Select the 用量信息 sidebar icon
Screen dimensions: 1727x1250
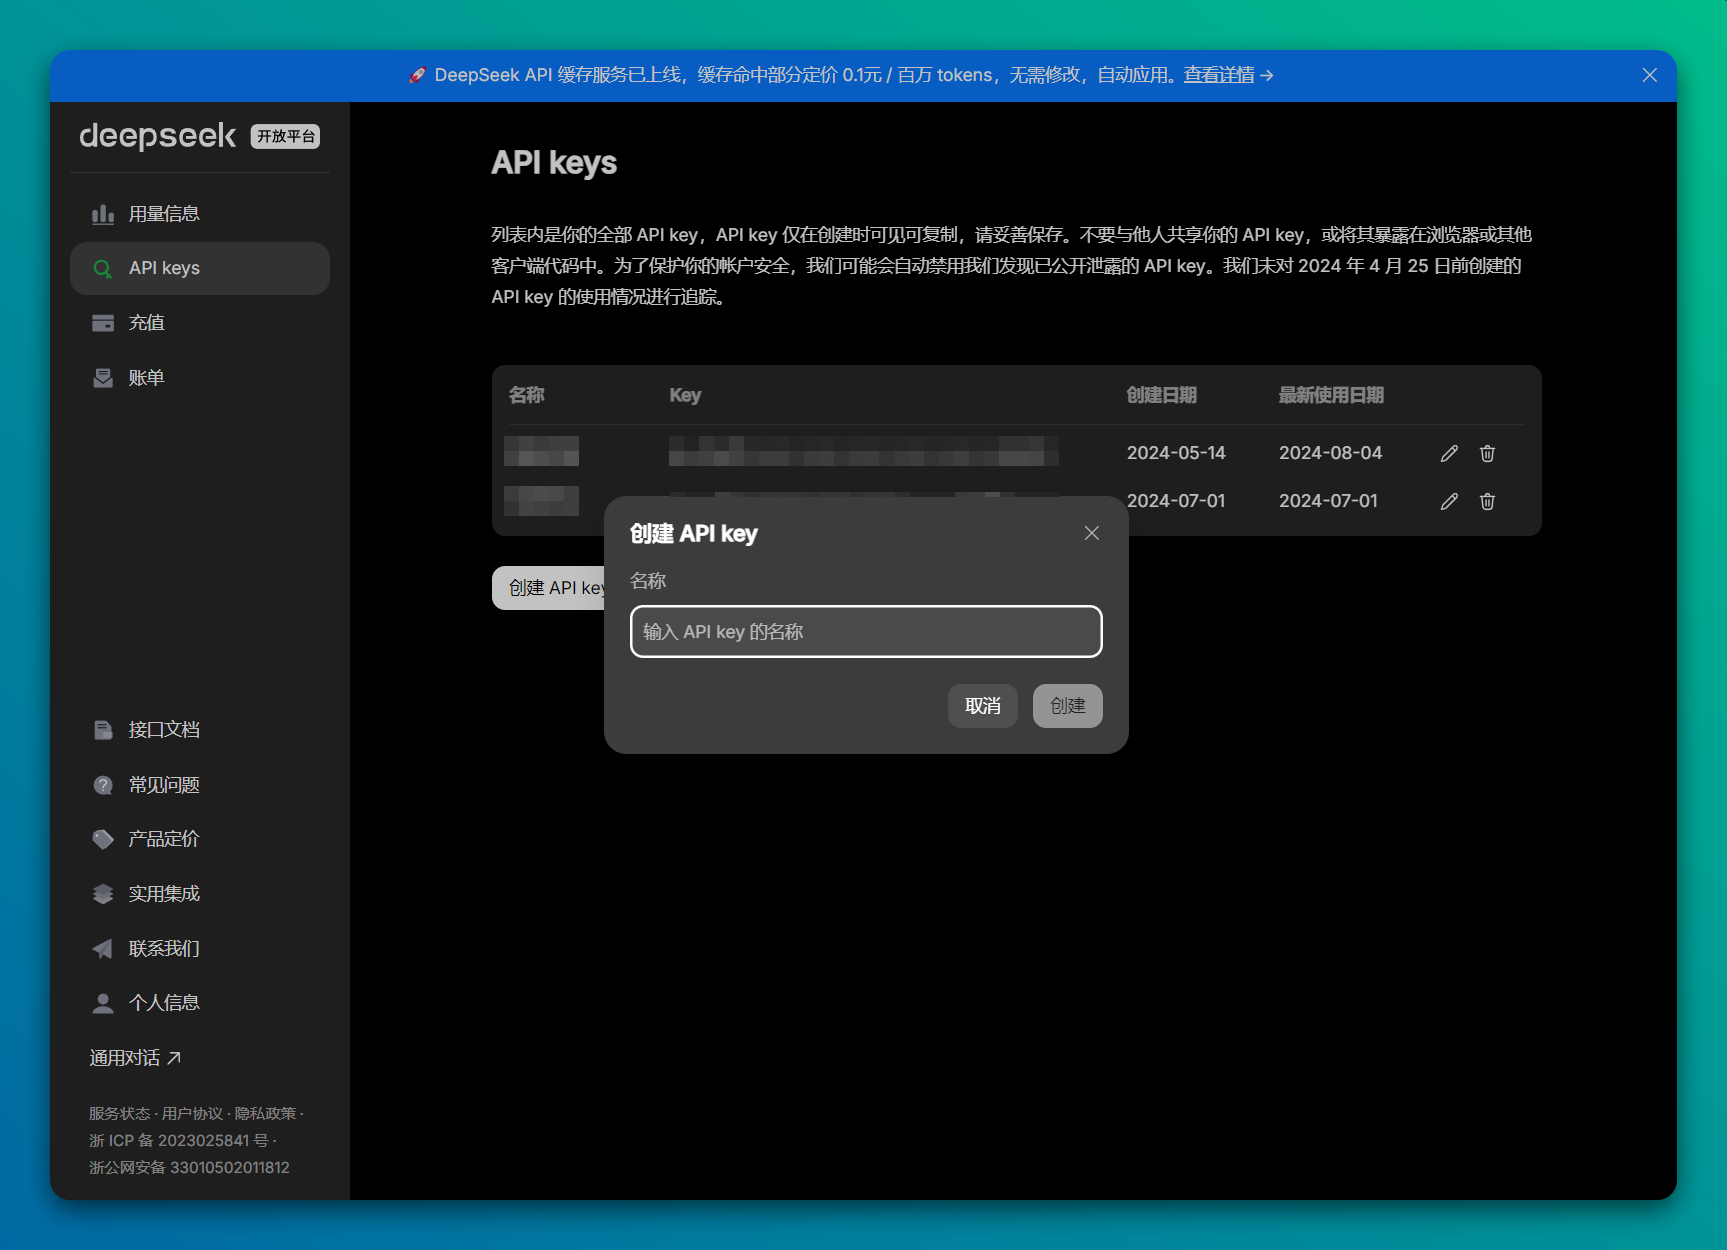coord(104,213)
